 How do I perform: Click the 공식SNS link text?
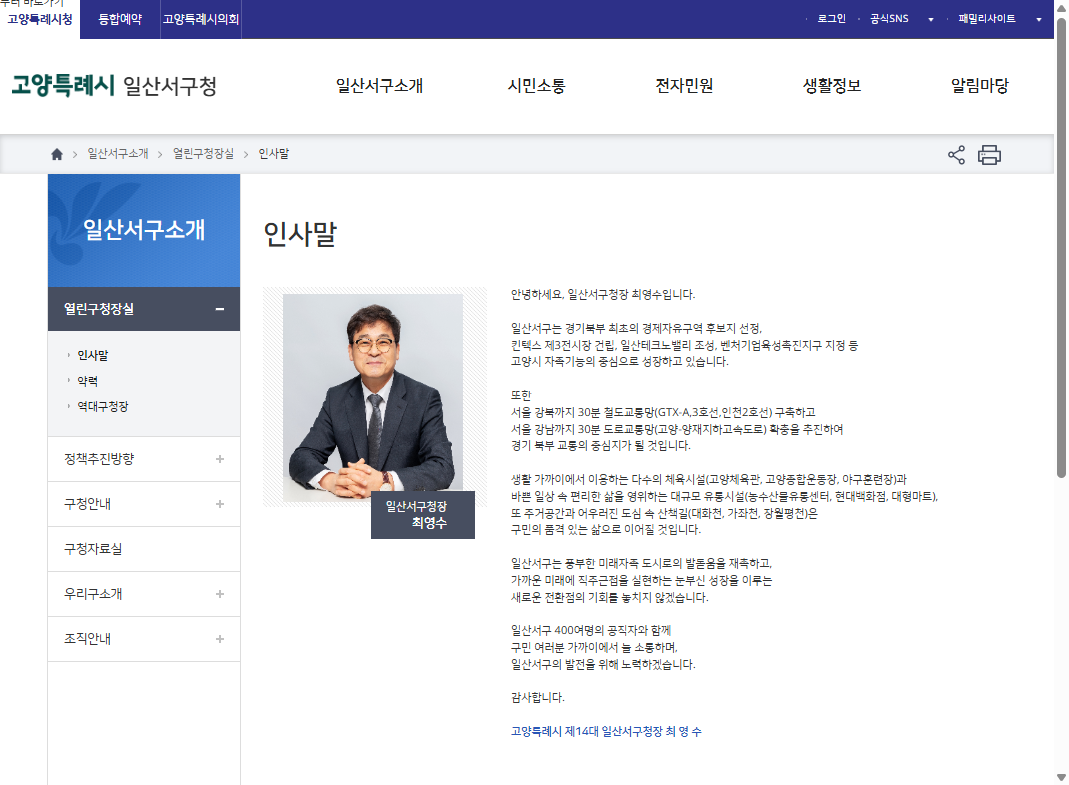(x=889, y=19)
